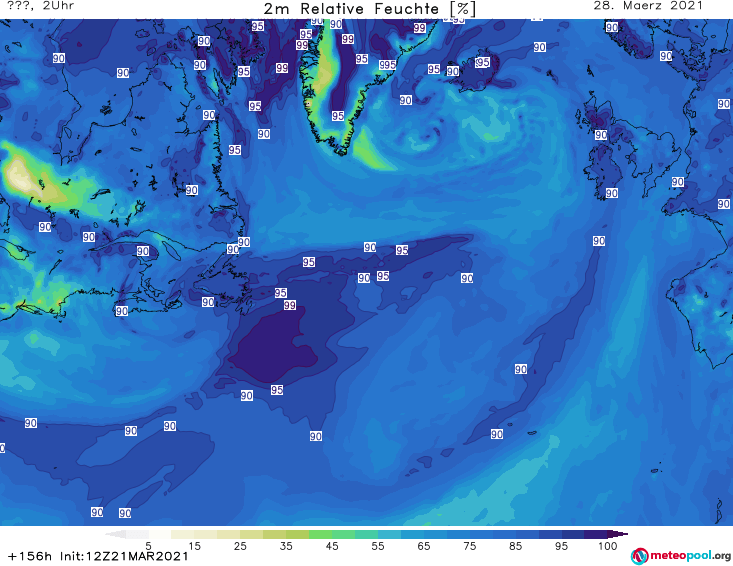733x566 pixels.
Task: Click the legend value "65"
Action: coord(424,546)
